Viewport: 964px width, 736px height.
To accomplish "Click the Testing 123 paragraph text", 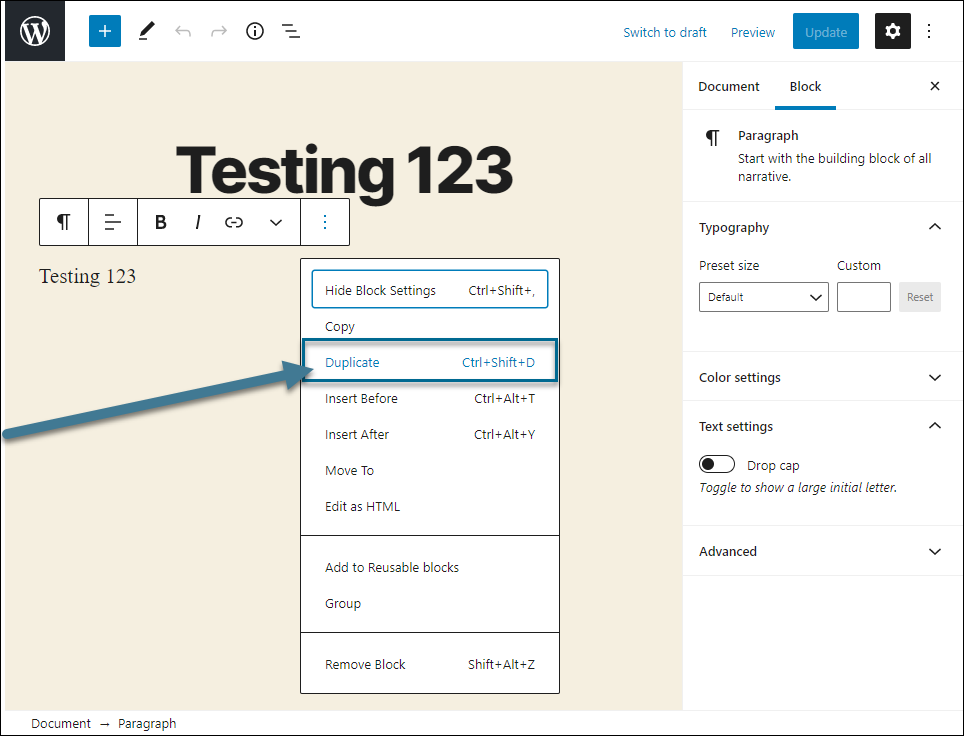I will 87,276.
